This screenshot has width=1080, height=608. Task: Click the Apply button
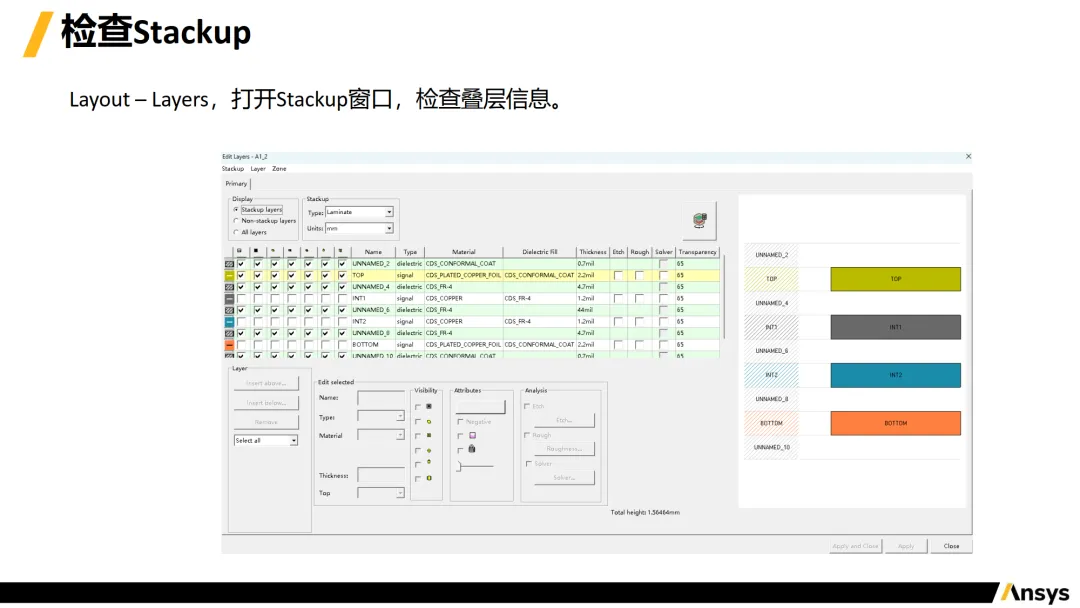(x=906, y=546)
